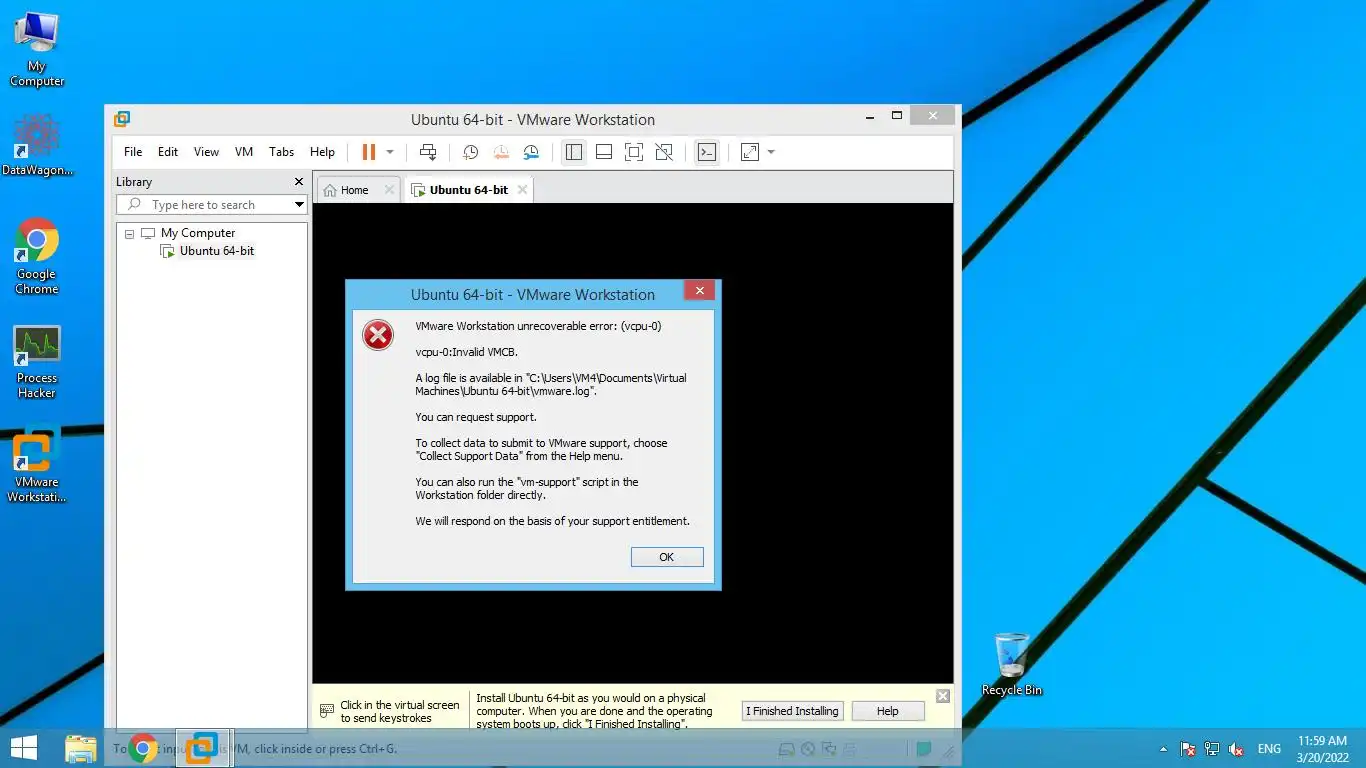Open the Edit menu
The height and width of the screenshot is (768, 1366).
point(168,152)
